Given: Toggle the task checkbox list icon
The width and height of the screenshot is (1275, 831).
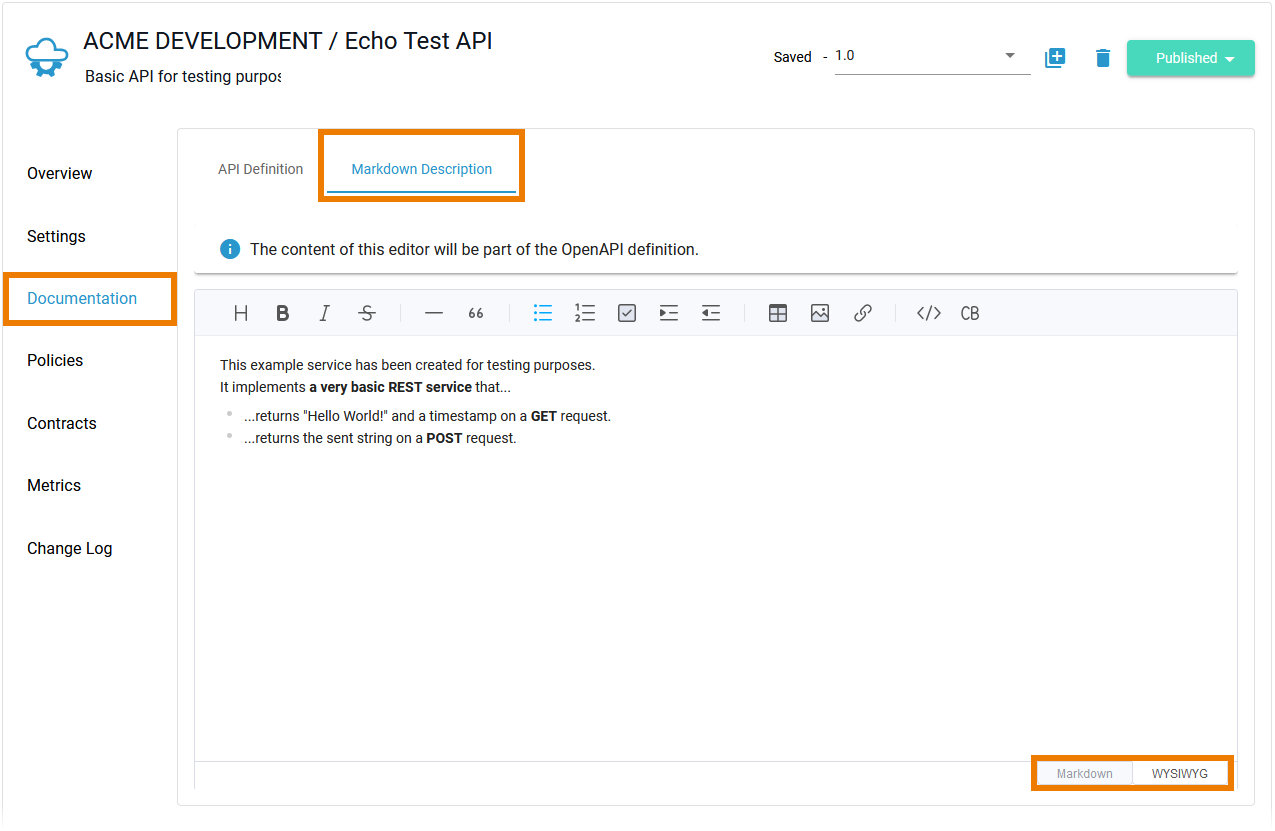Looking at the screenshot, I should 627,313.
